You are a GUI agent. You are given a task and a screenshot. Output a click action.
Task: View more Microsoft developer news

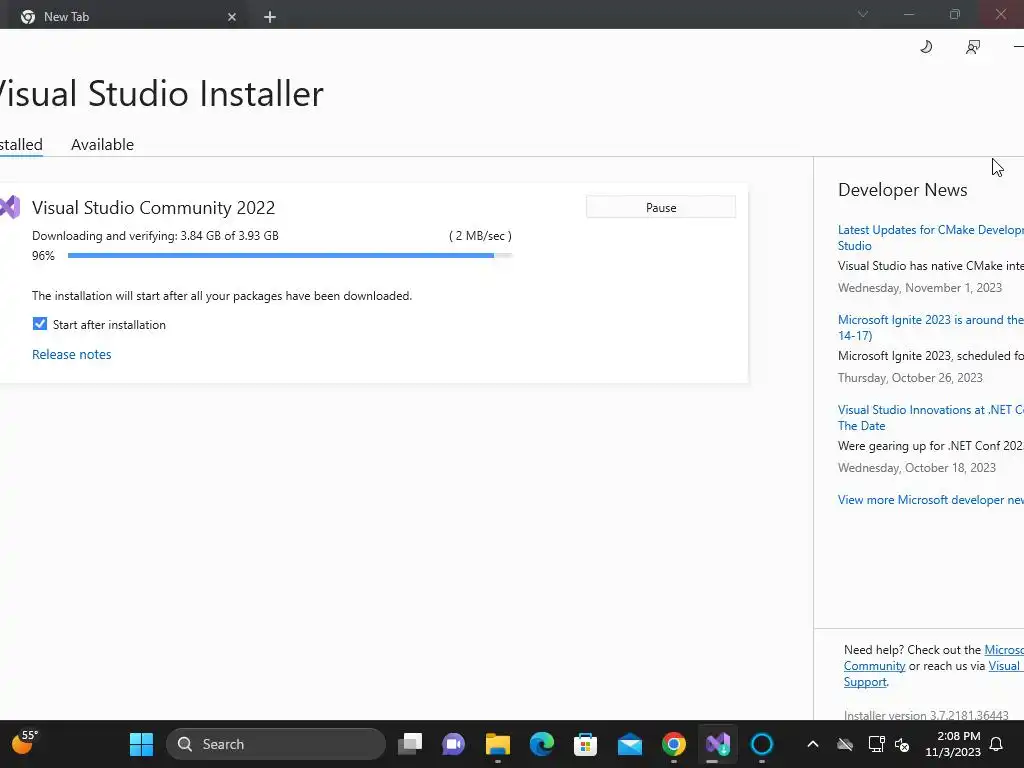931,500
